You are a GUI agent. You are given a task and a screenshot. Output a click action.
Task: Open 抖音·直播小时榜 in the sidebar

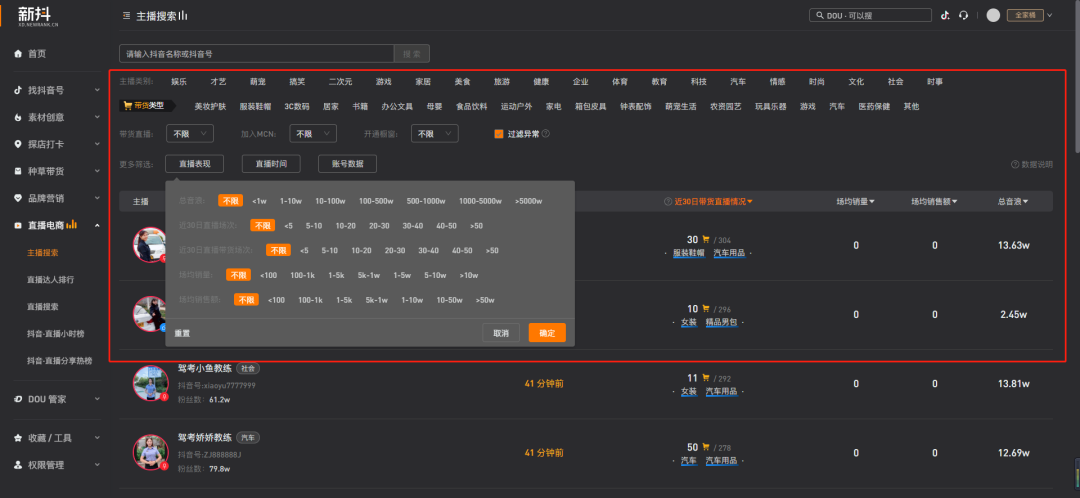(x=55, y=333)
